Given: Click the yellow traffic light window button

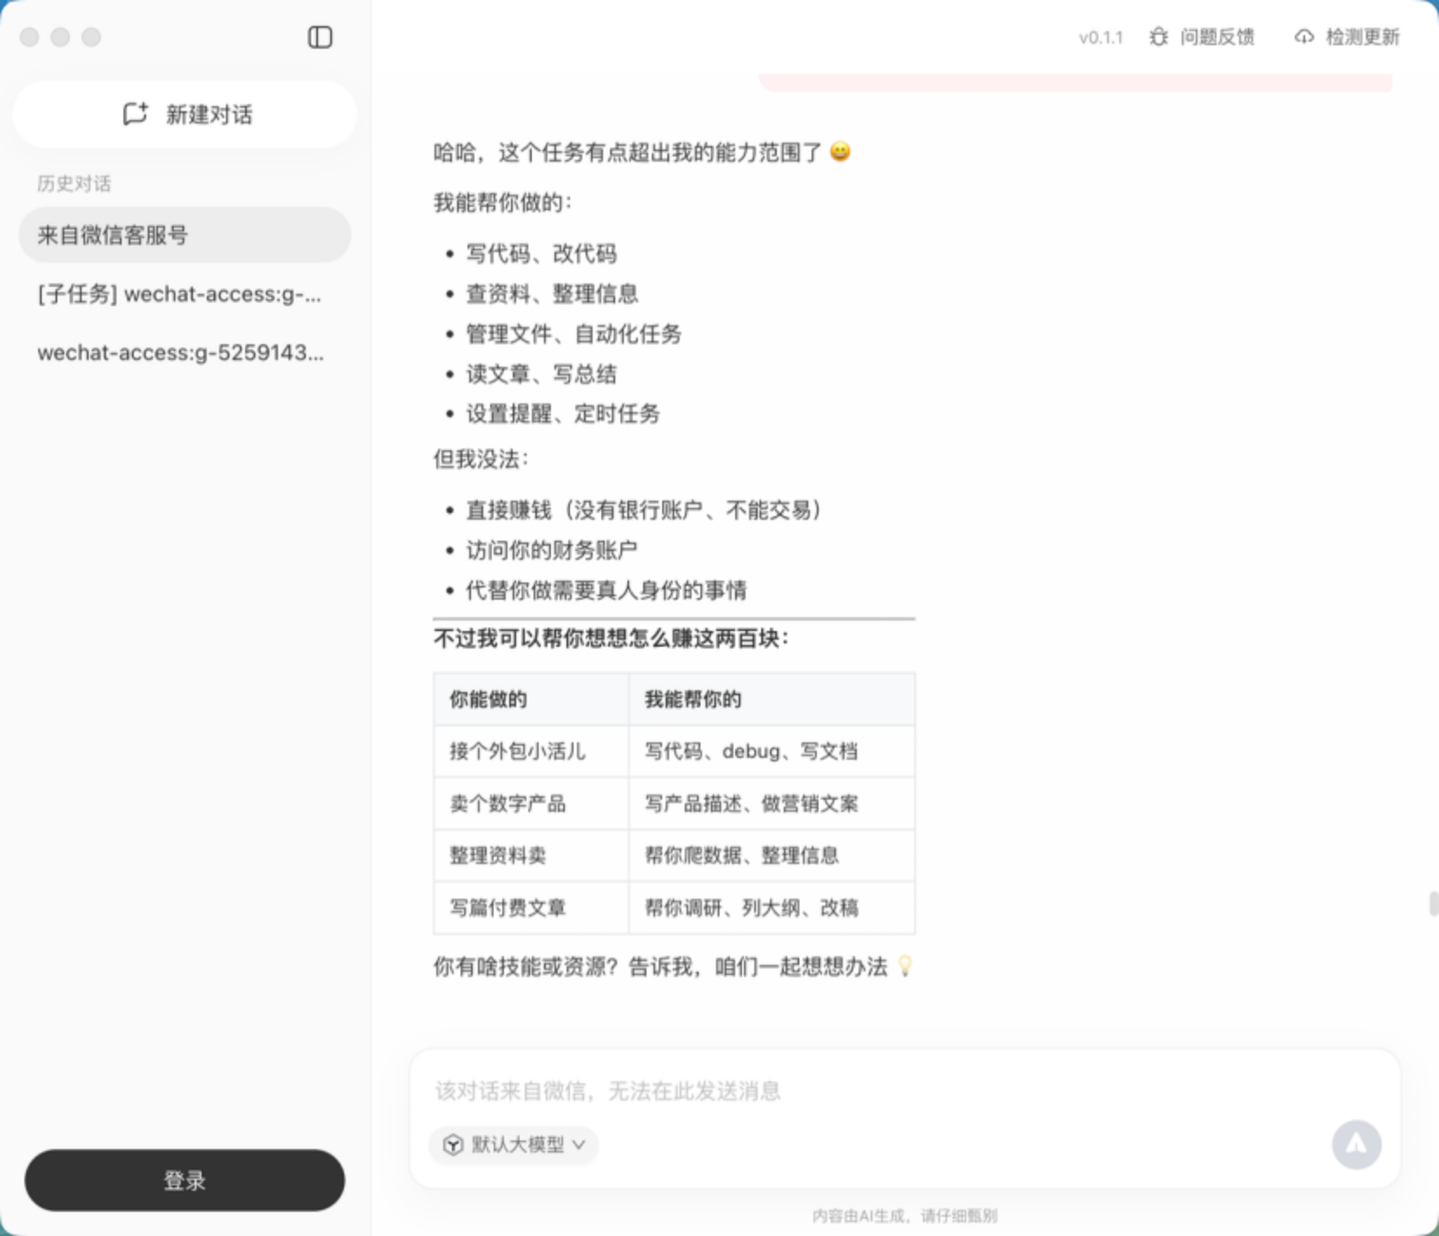Looking at the screenshot, I should tap(60, 37).
